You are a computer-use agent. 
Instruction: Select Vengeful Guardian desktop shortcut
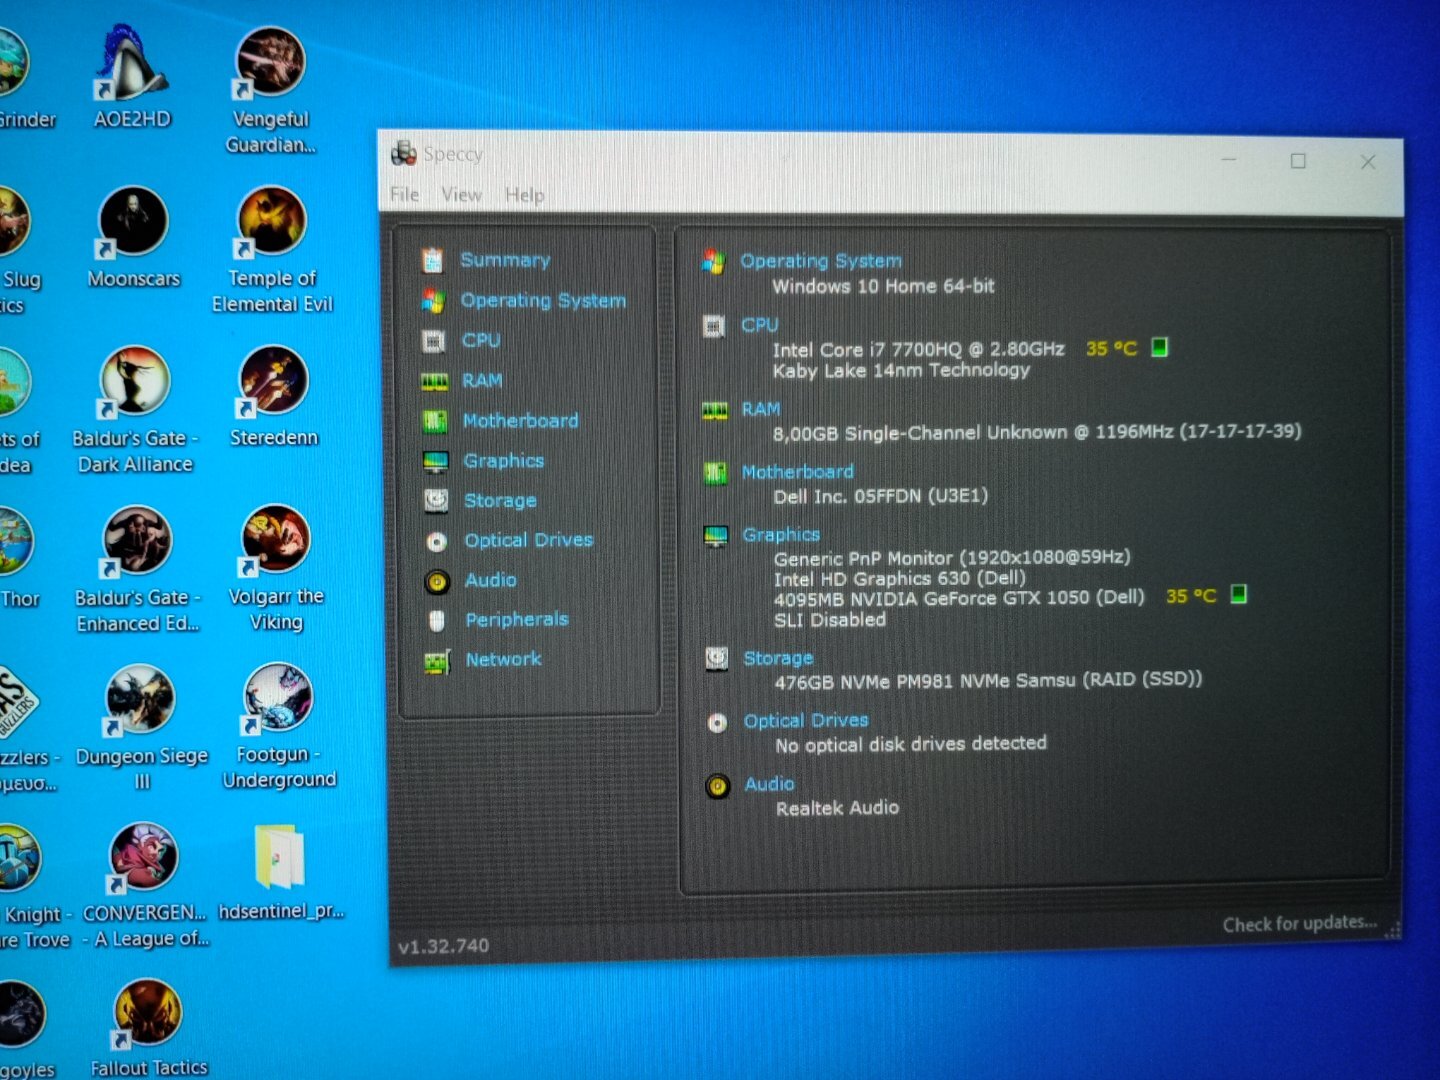coord(270,90)
